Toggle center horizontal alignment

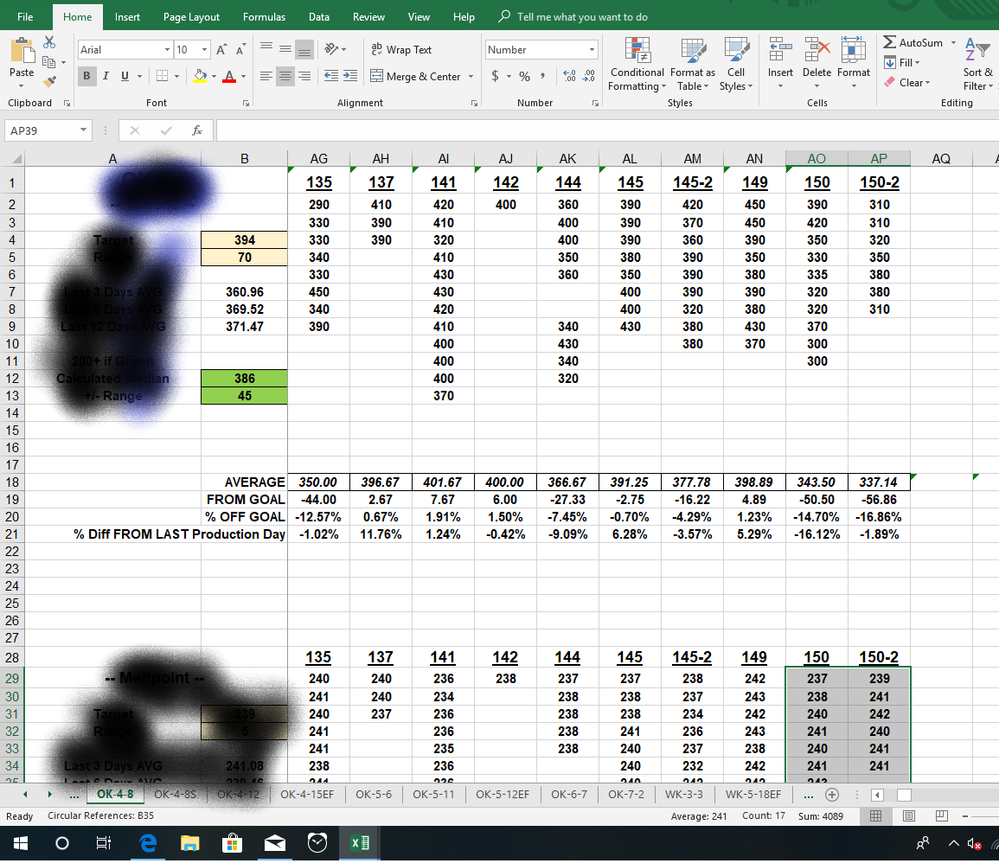click(285, 76)
